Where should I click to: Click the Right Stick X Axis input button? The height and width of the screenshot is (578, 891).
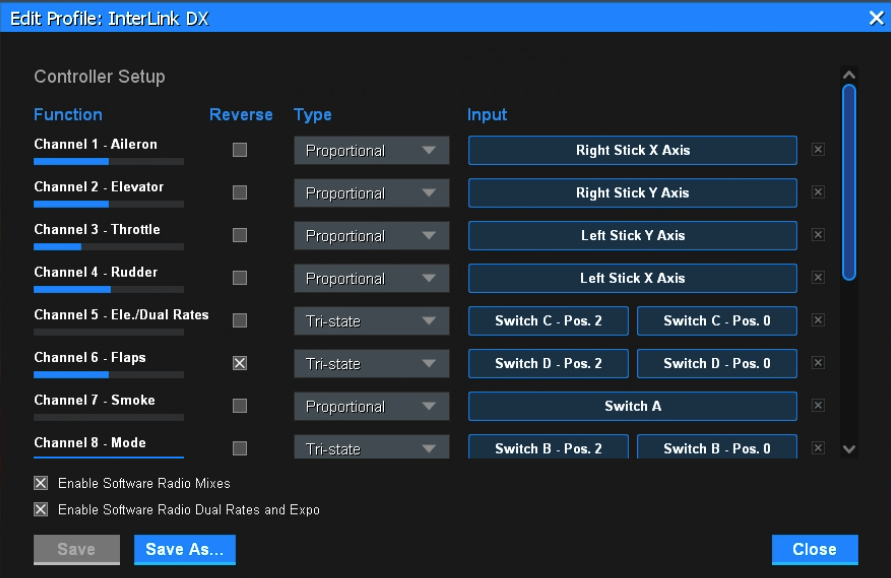(x=632, y=150)
